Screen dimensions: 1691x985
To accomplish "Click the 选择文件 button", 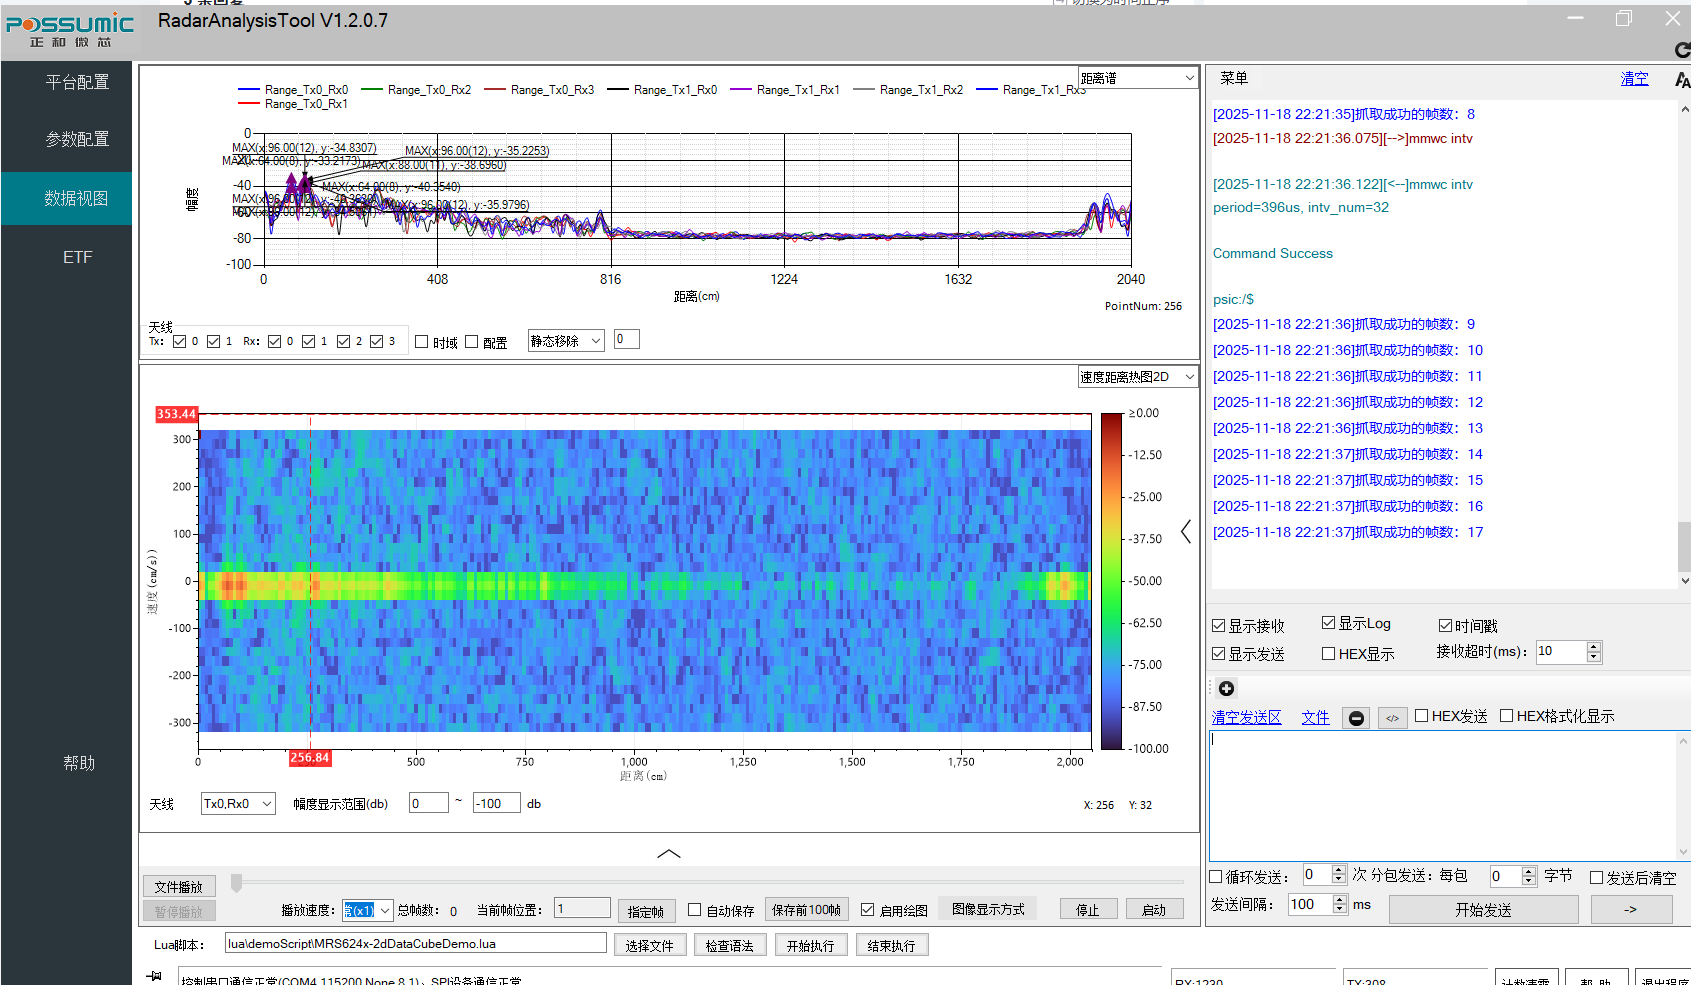I will [x=649, y=945].
